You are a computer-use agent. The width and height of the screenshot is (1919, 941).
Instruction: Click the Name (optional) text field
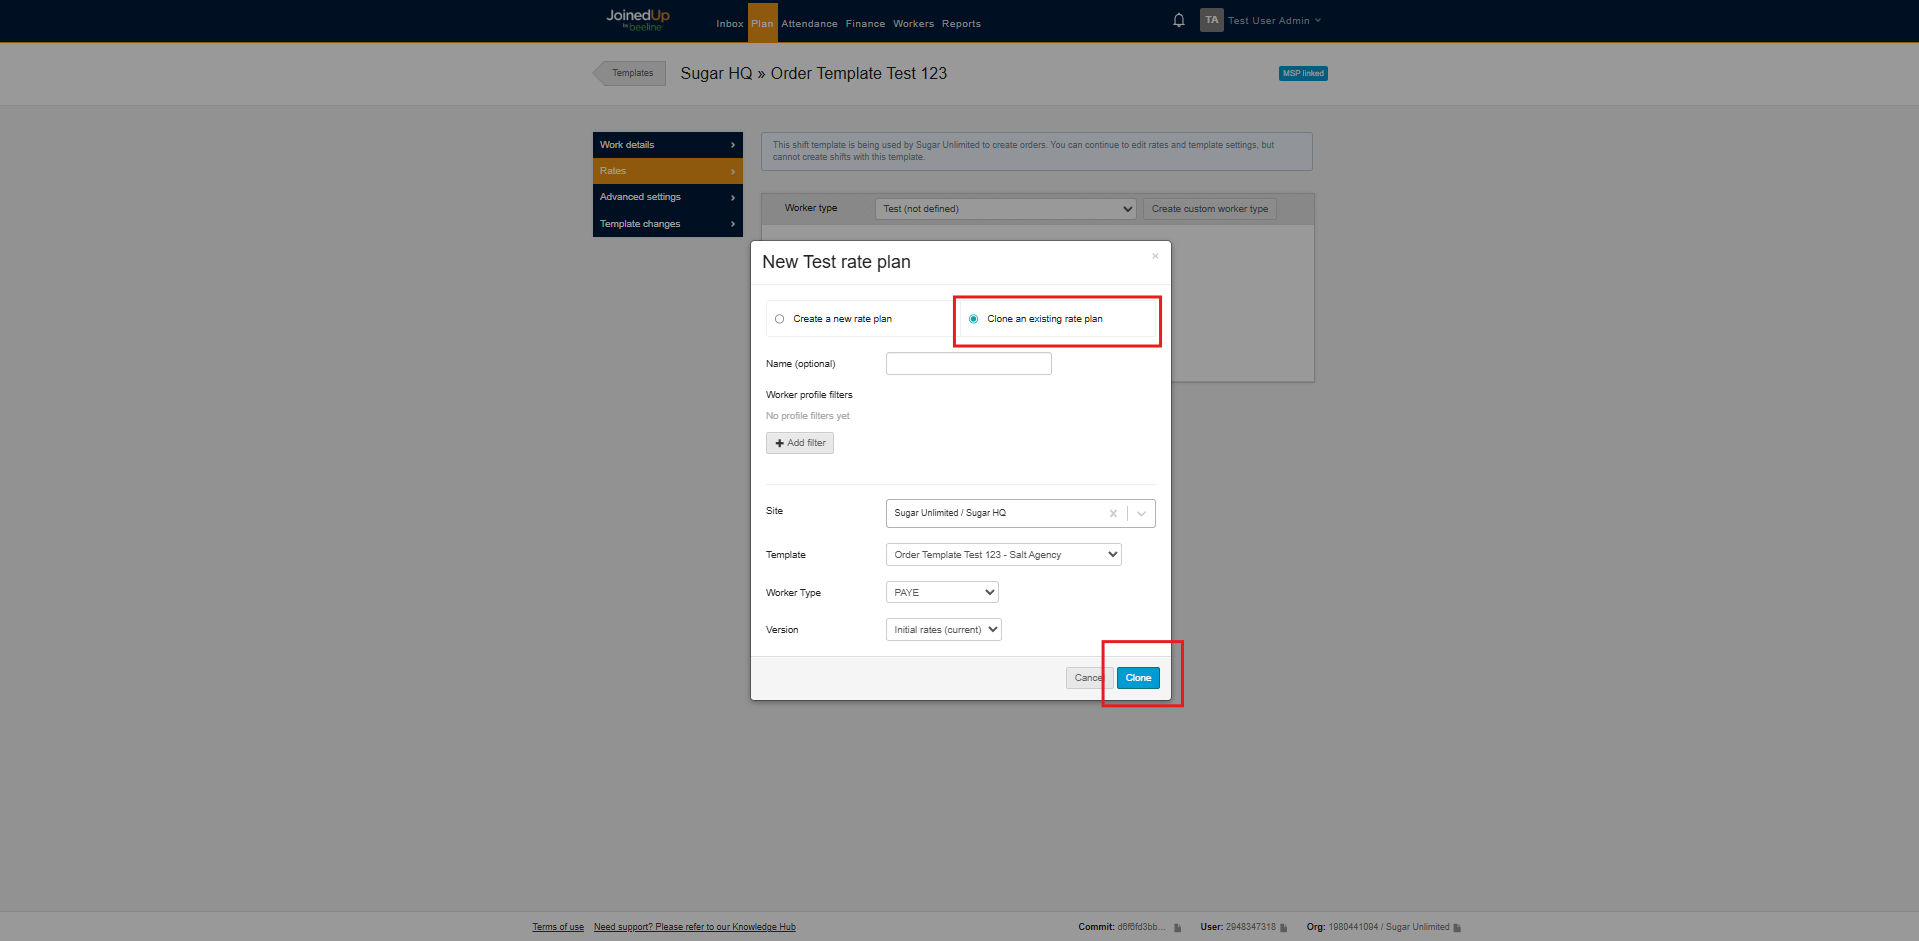(968, 364)
